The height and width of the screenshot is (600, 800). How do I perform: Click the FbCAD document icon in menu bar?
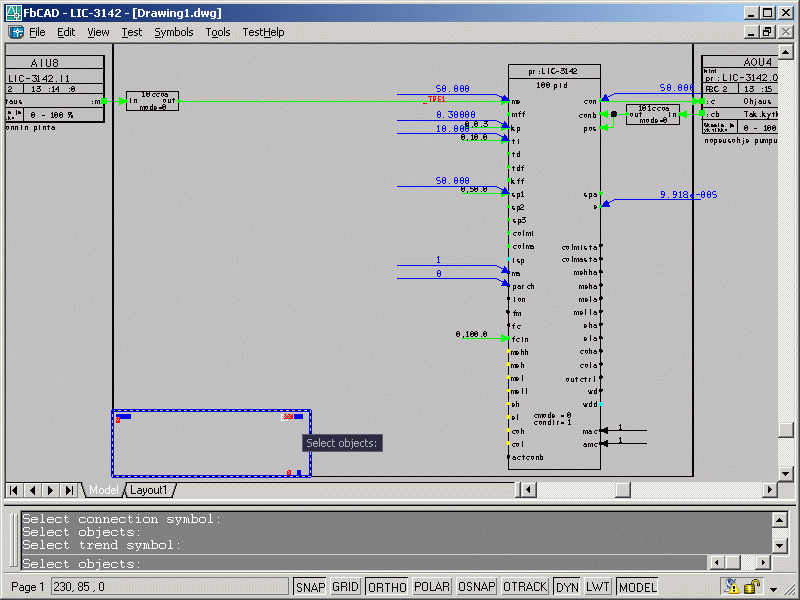(x=16, y=32)
